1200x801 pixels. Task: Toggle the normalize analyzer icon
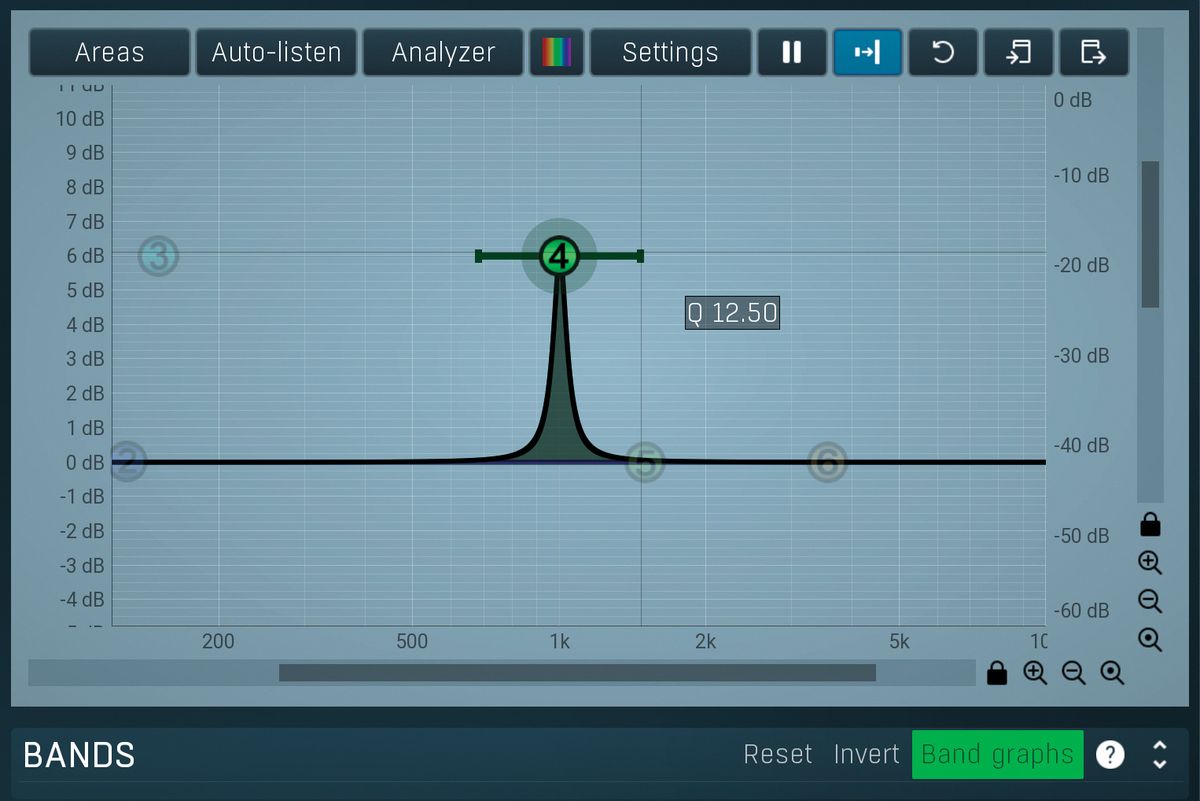point(867,52)
